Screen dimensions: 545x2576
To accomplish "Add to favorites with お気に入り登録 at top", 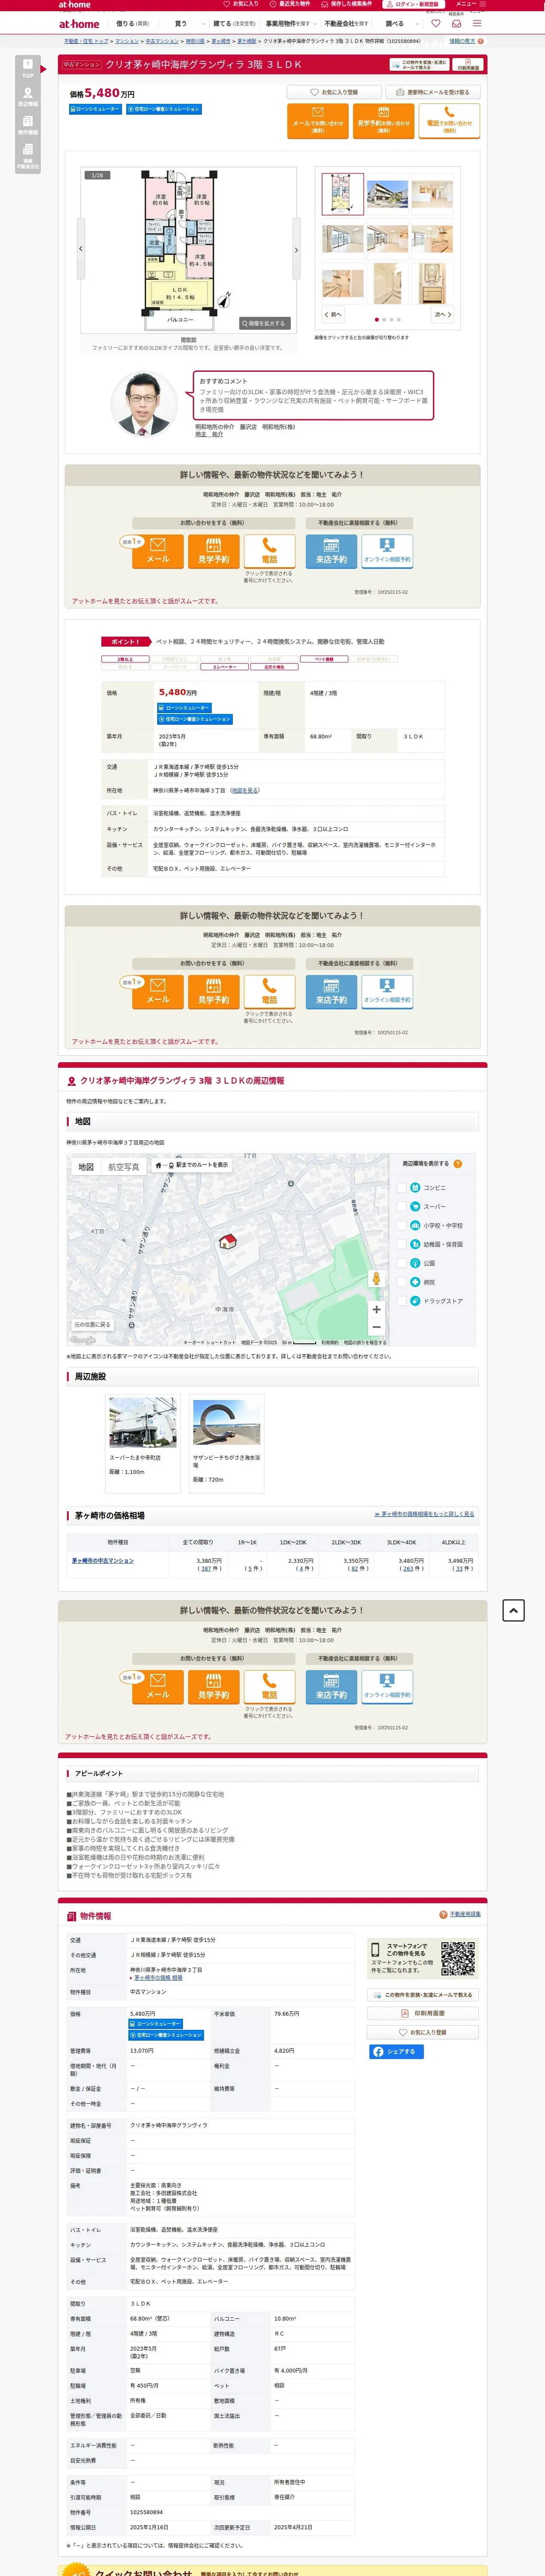I will (334, 92).
